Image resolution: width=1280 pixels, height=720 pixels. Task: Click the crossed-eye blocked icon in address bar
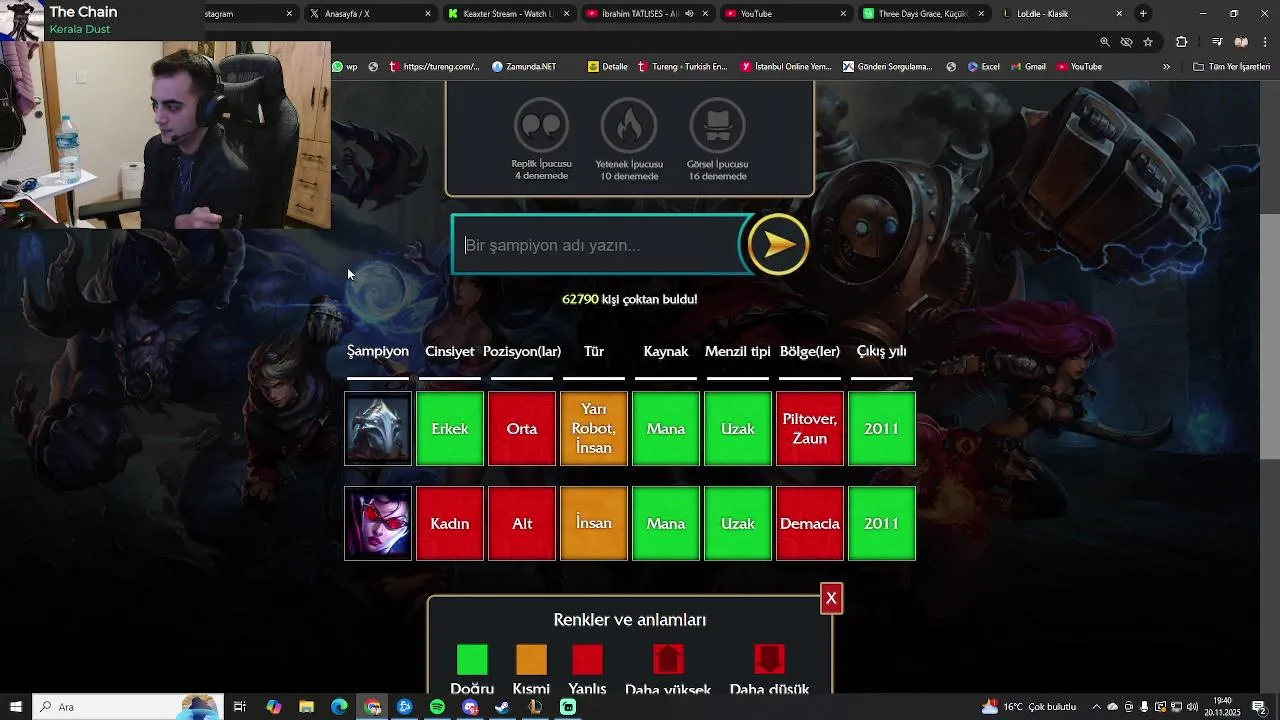(x=1126, y=42)
